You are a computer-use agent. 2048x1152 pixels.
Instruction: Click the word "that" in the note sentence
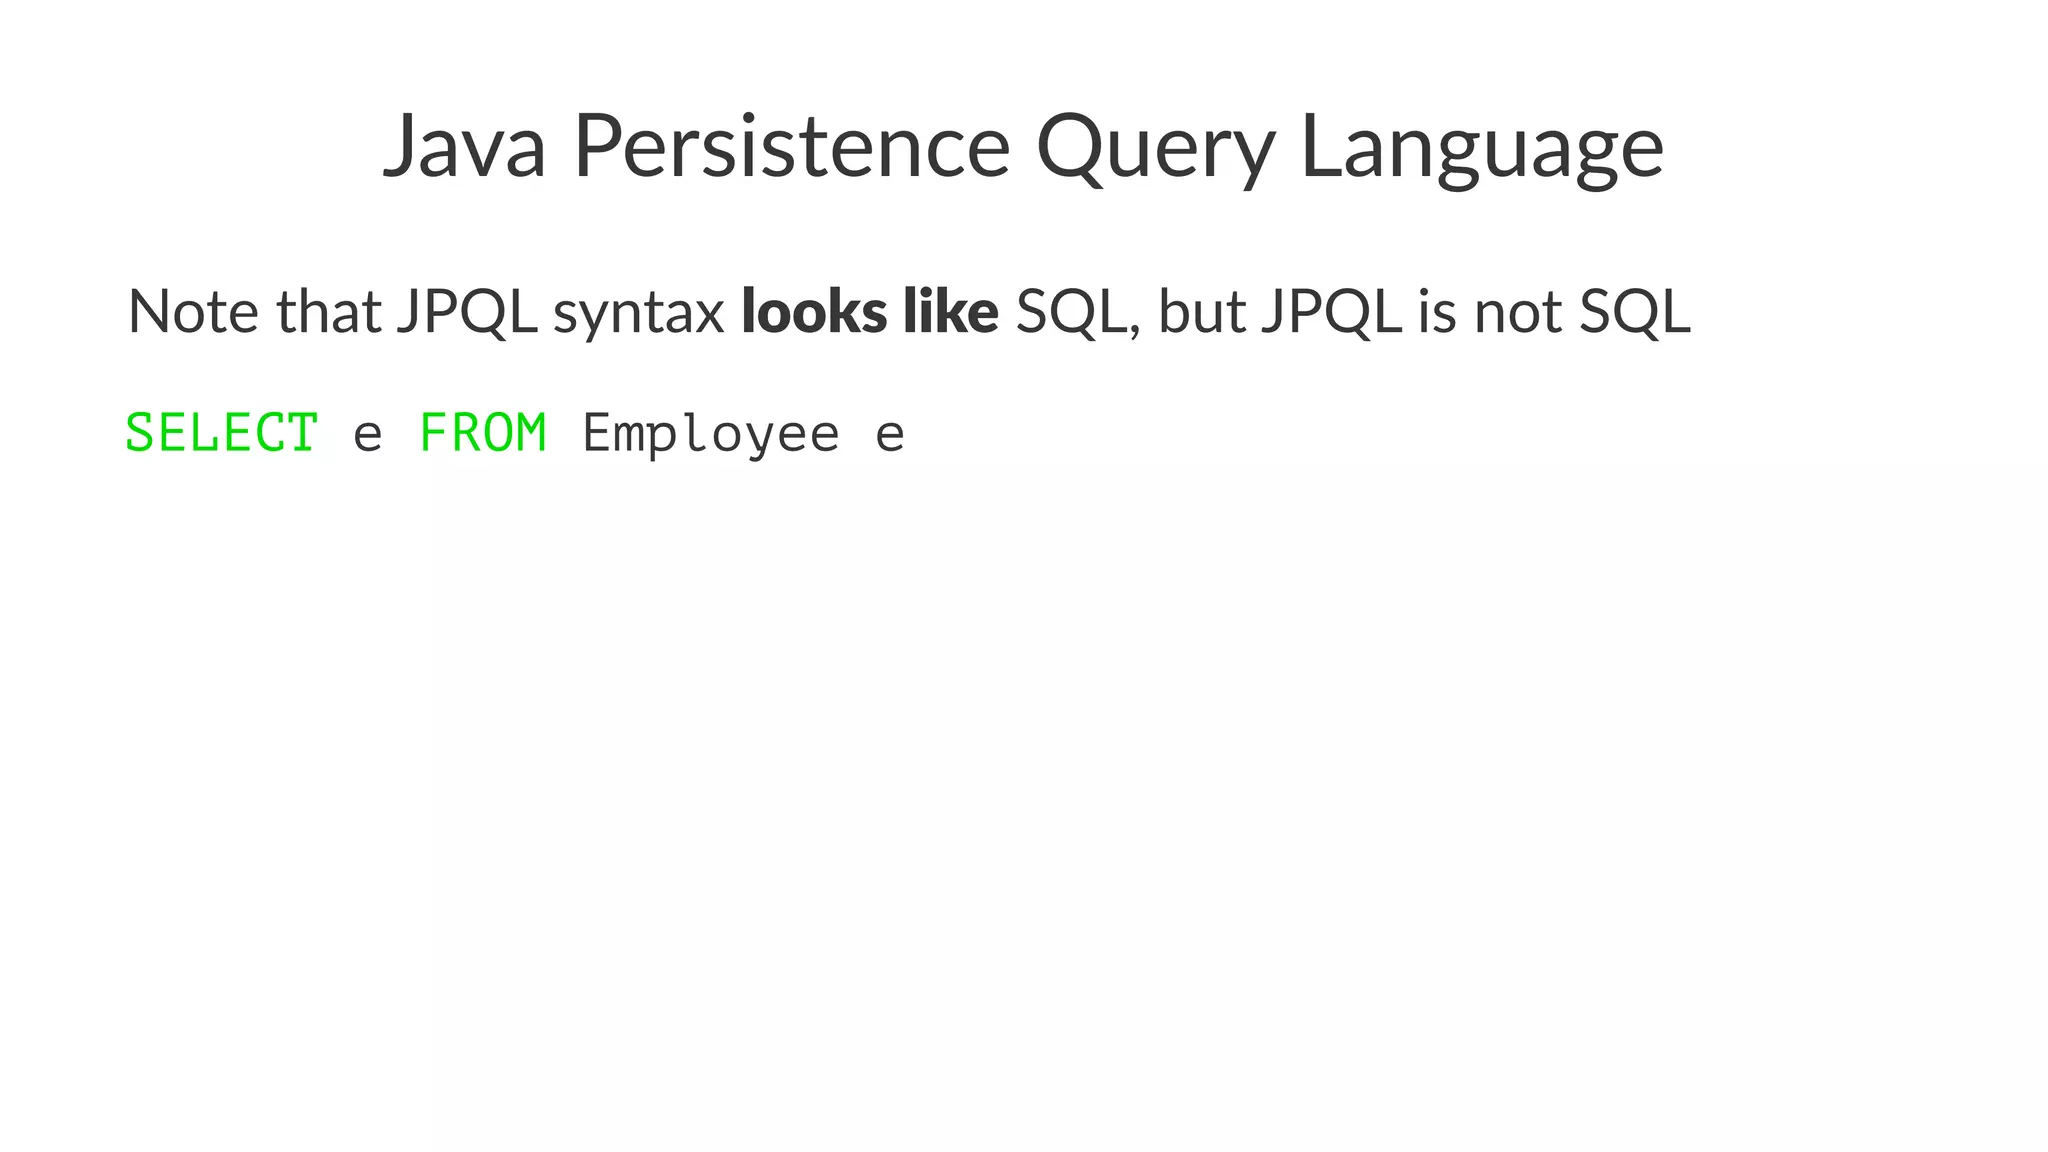pos(328,312)
